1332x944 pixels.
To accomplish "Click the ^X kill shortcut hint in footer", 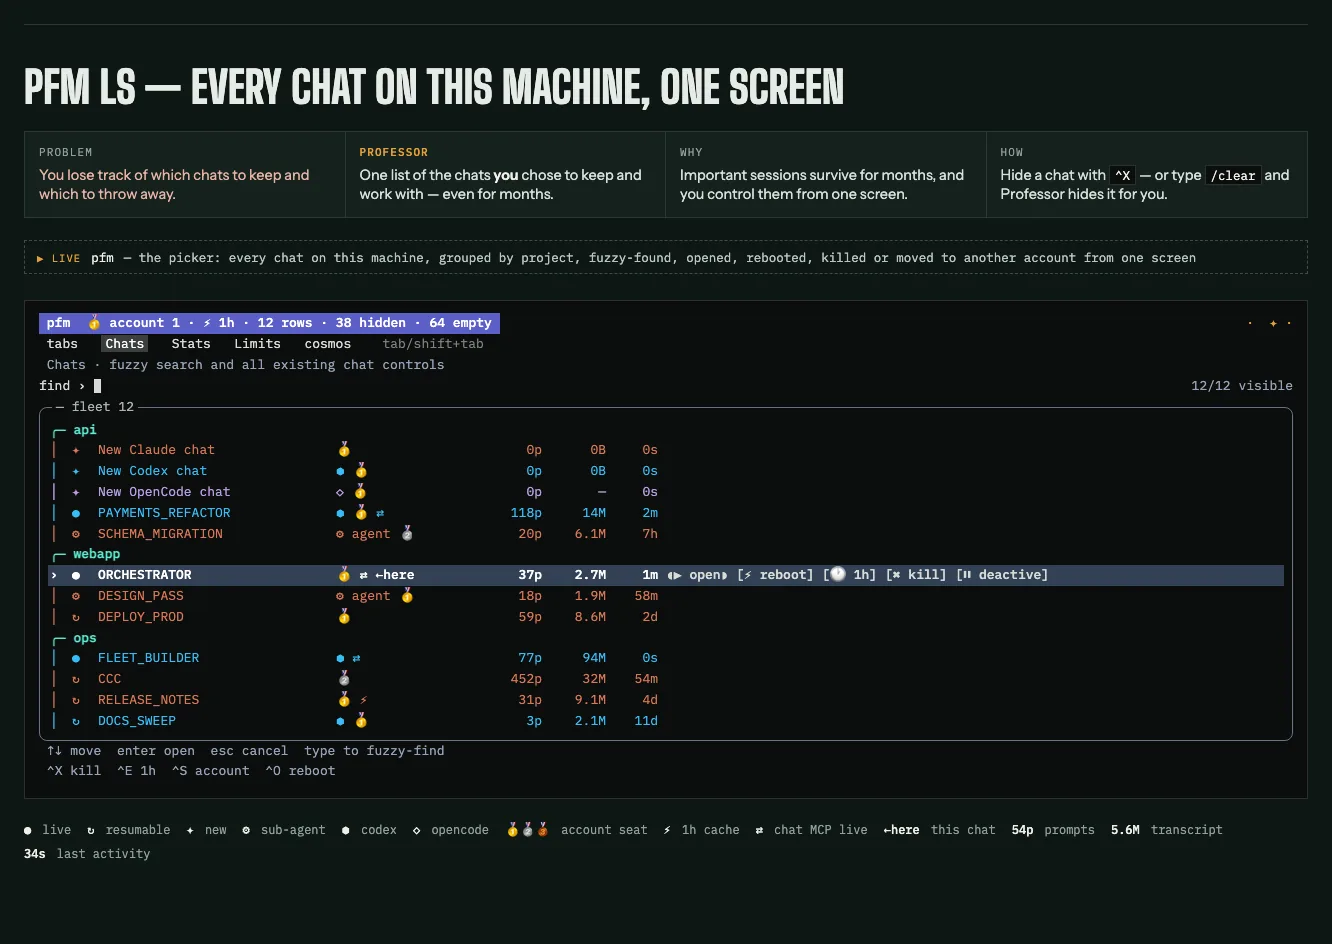I will pos(74,771).
